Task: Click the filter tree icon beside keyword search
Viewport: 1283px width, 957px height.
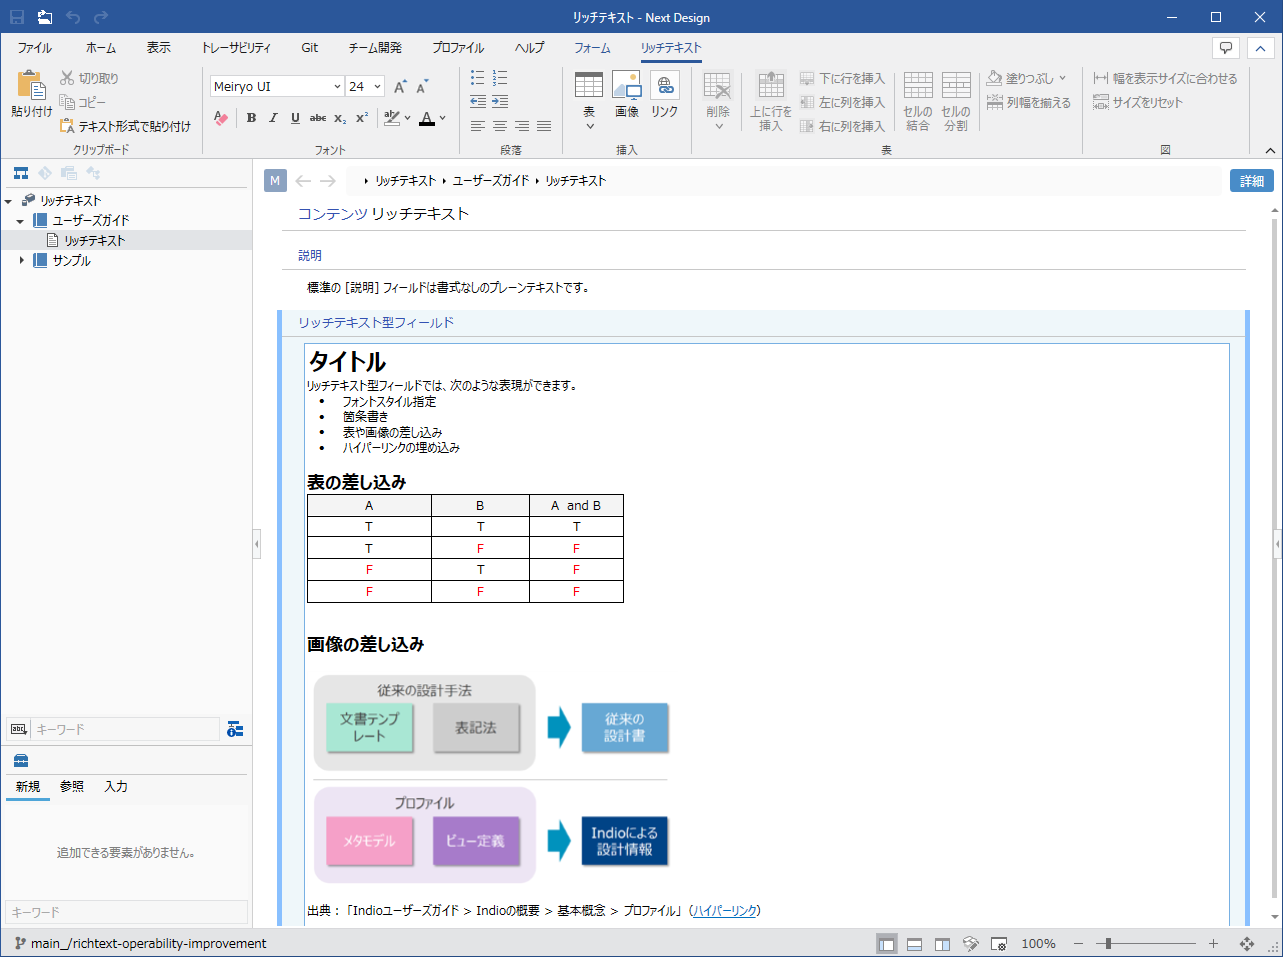Action: (x=235, y=729)
